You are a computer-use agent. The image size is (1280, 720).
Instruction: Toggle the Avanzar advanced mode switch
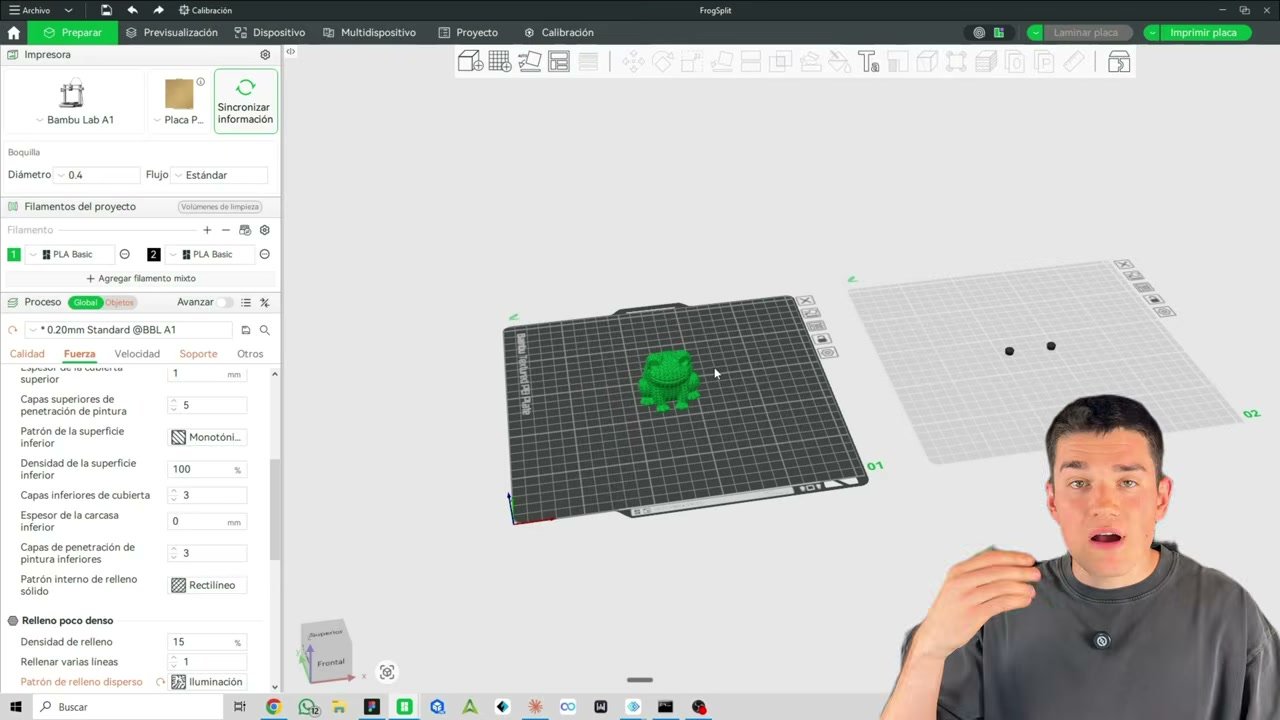[x=225, y=302]
